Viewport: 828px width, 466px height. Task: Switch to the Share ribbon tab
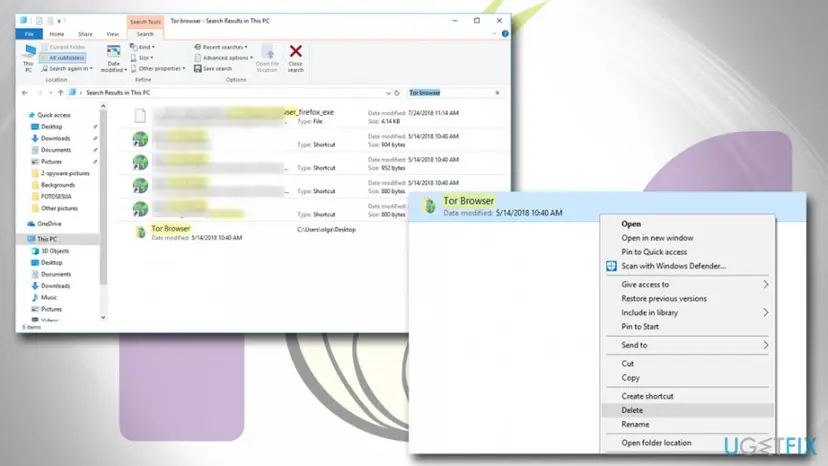coord(85,34)
